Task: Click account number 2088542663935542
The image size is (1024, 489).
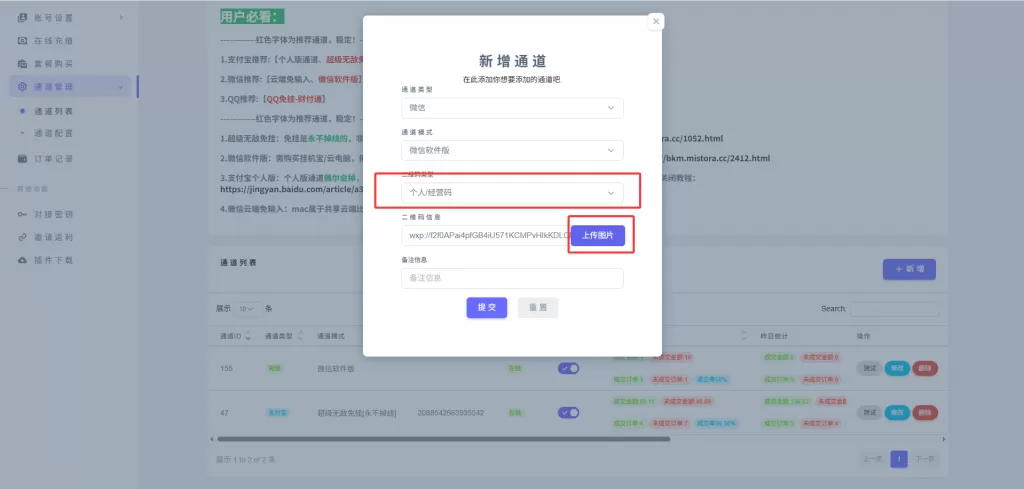Action: click(x=451, y=413)
